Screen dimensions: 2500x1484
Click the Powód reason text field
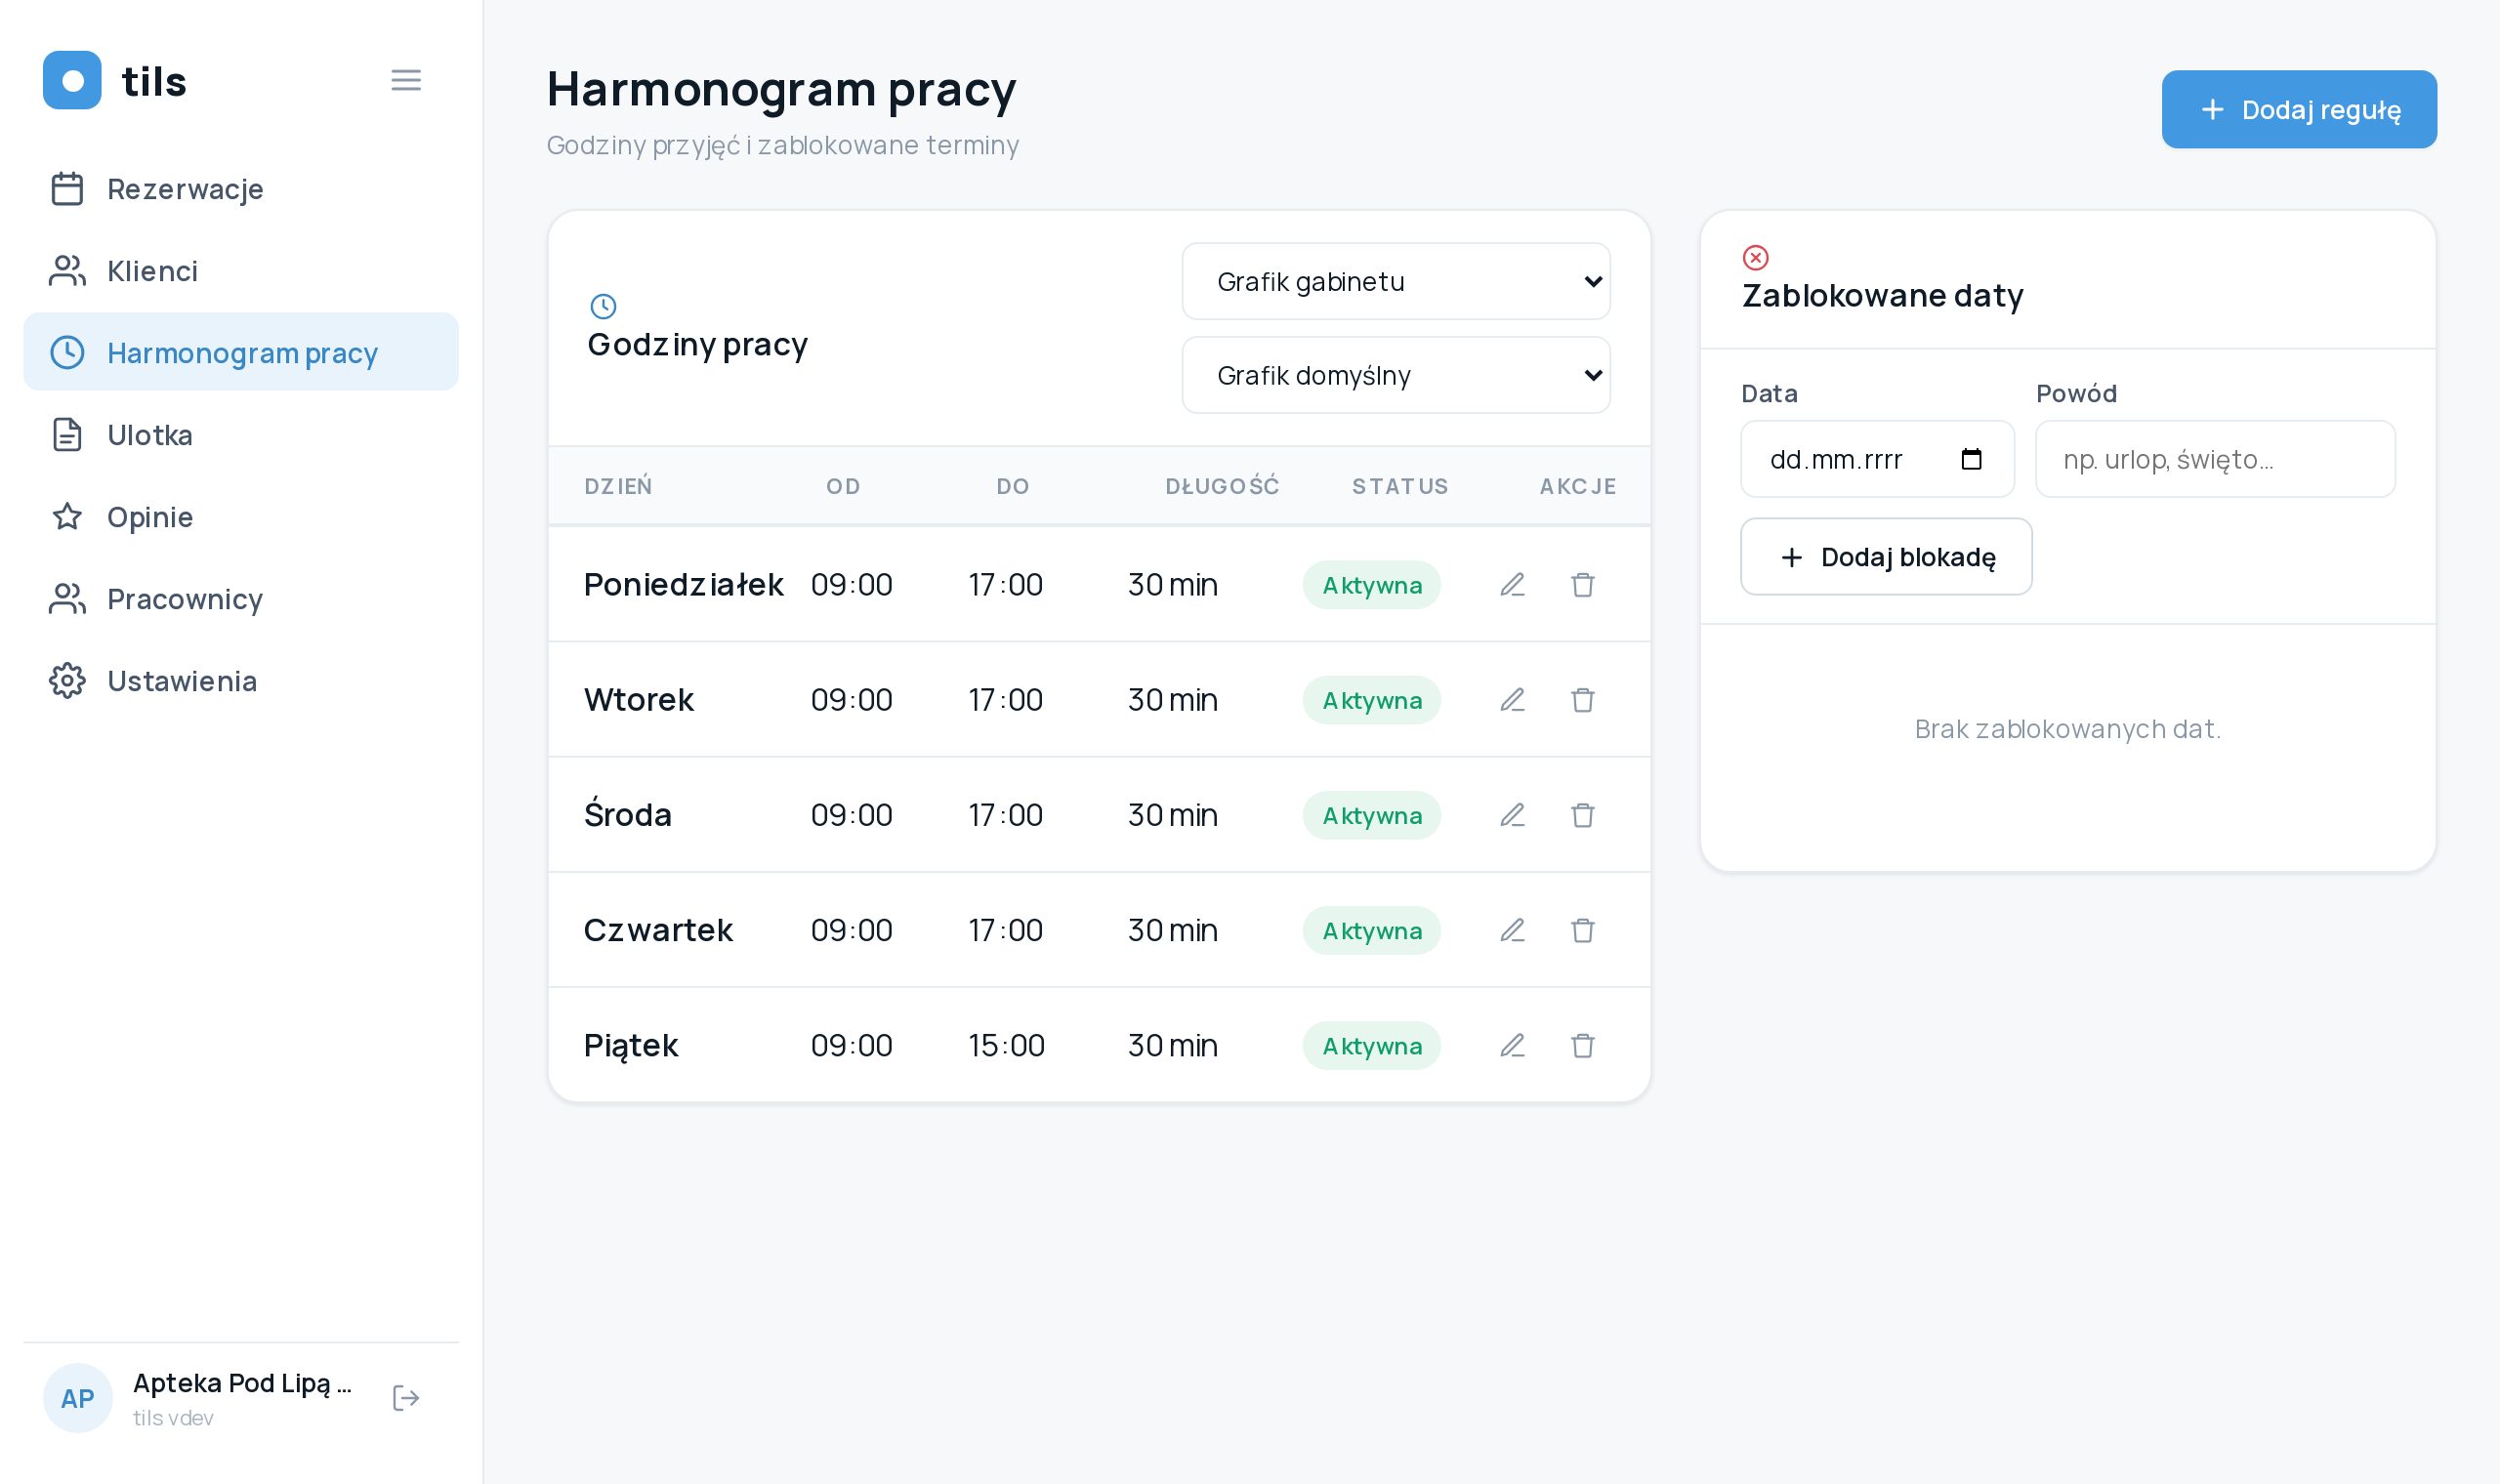[2215, 459]
